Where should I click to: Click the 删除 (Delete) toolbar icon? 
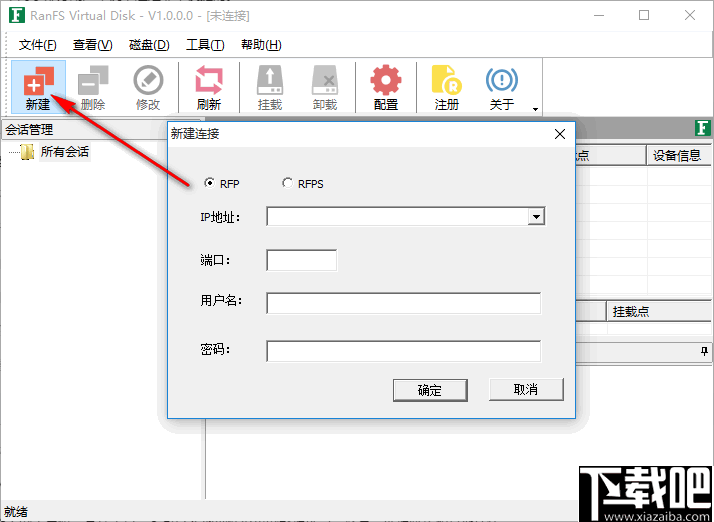93,87
